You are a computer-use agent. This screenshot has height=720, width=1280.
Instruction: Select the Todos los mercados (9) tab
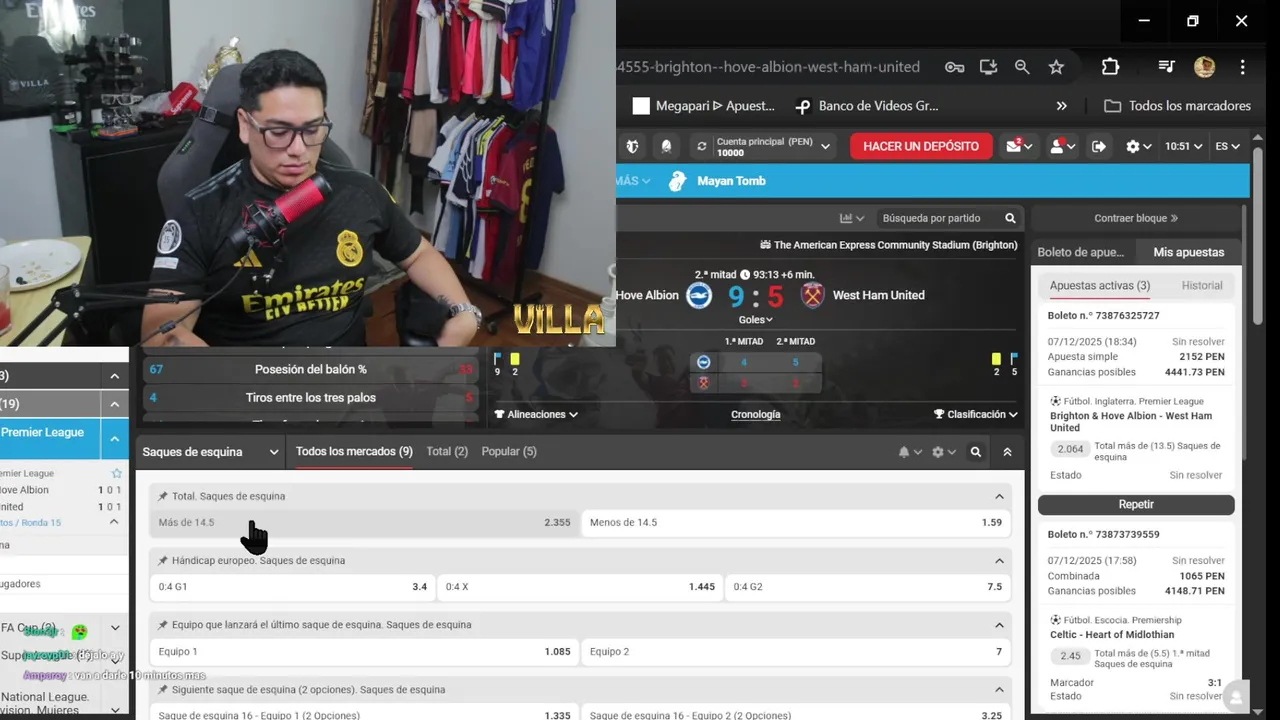pos(354,452)
